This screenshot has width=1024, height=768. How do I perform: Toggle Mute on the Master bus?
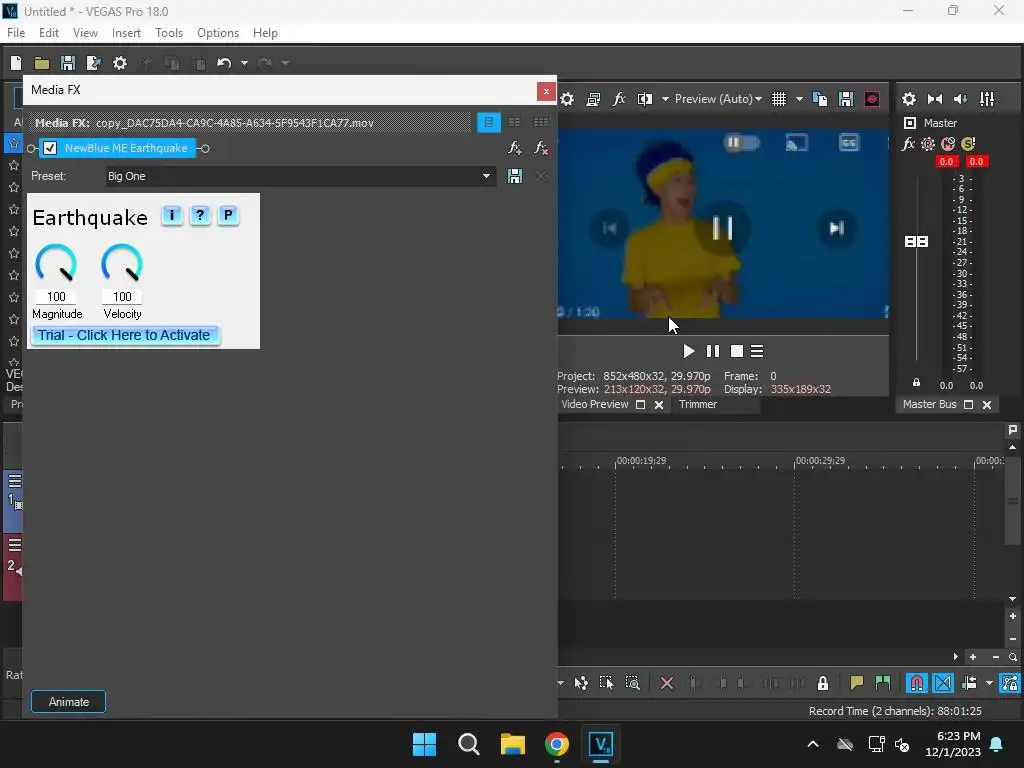tap(948, 144)
